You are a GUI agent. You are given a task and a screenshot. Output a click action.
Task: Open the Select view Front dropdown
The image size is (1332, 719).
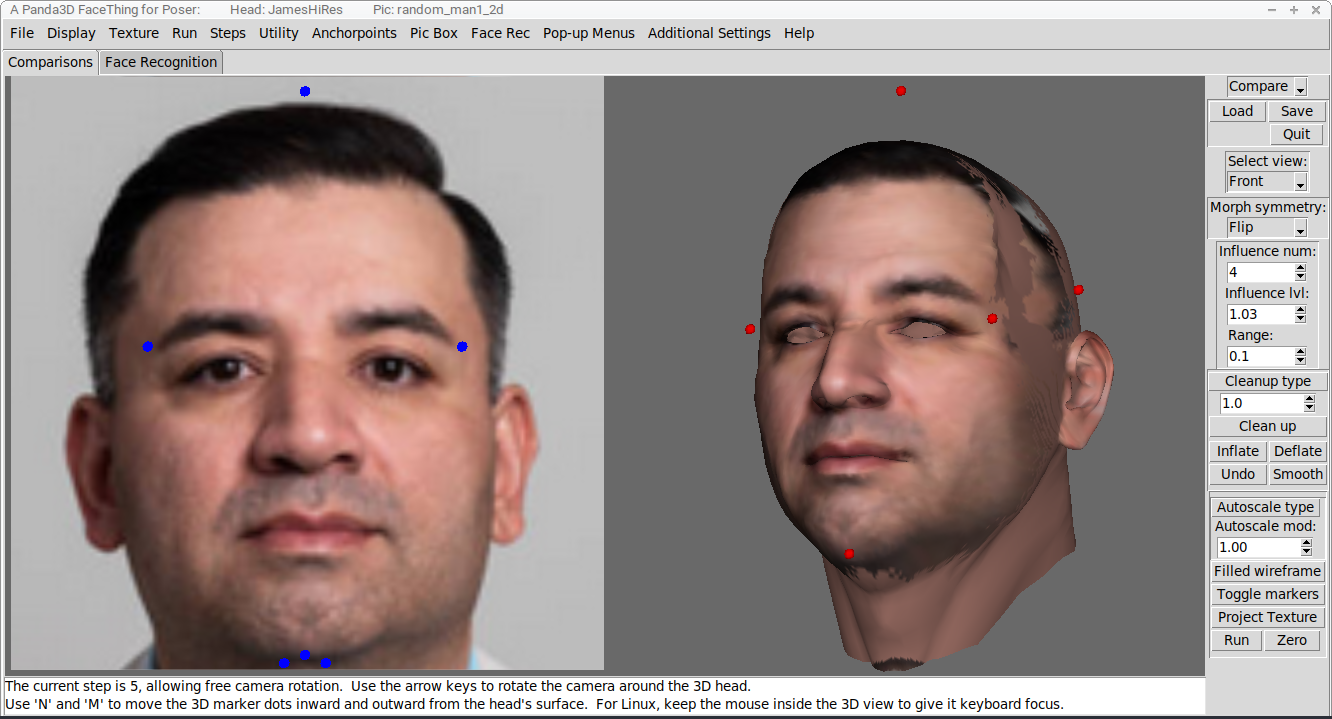point(1267,182)
